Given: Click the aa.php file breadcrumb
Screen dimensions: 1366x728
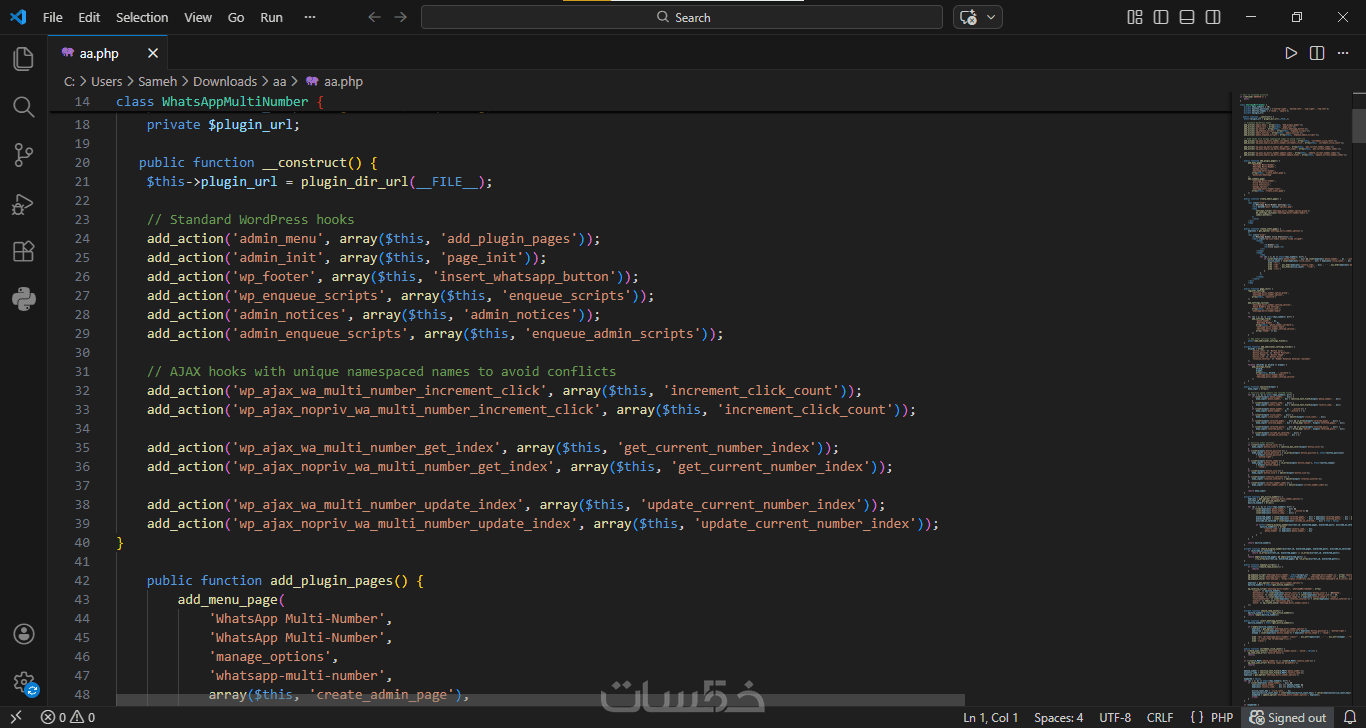Looking at the screenshot, I should click(343, 81).
